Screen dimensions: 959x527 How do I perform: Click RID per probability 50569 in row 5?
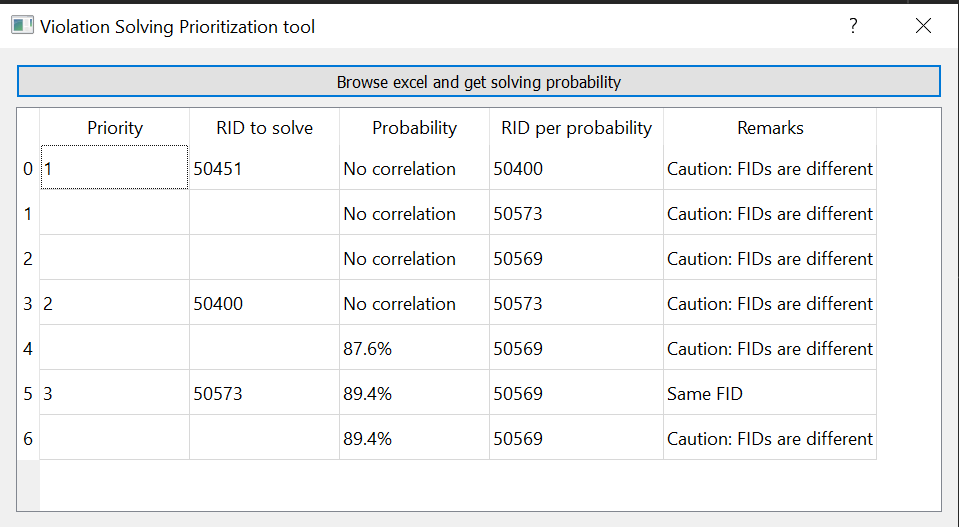coord(576,392)
